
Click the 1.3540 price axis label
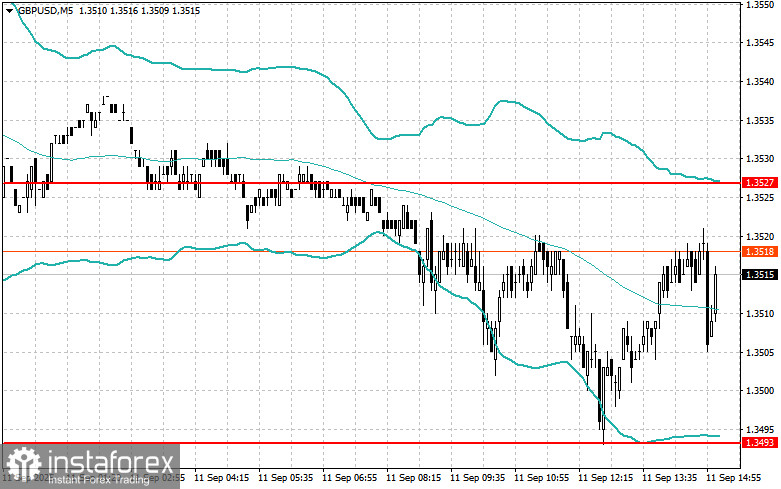pyautogui.click(x=760, y=82)
